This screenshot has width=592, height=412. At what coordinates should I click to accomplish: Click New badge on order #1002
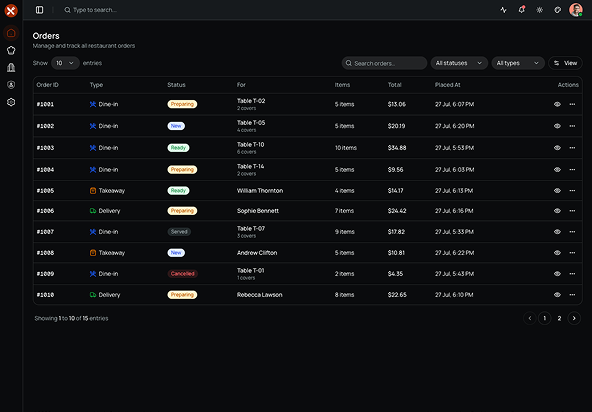point(176,126)
